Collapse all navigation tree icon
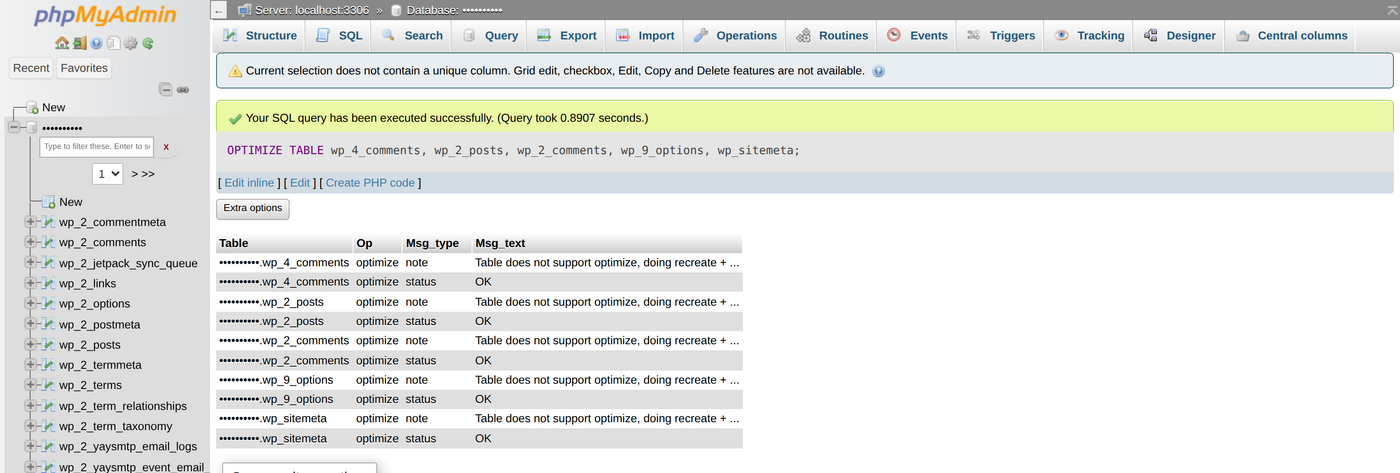 click(x=166, y=89)
